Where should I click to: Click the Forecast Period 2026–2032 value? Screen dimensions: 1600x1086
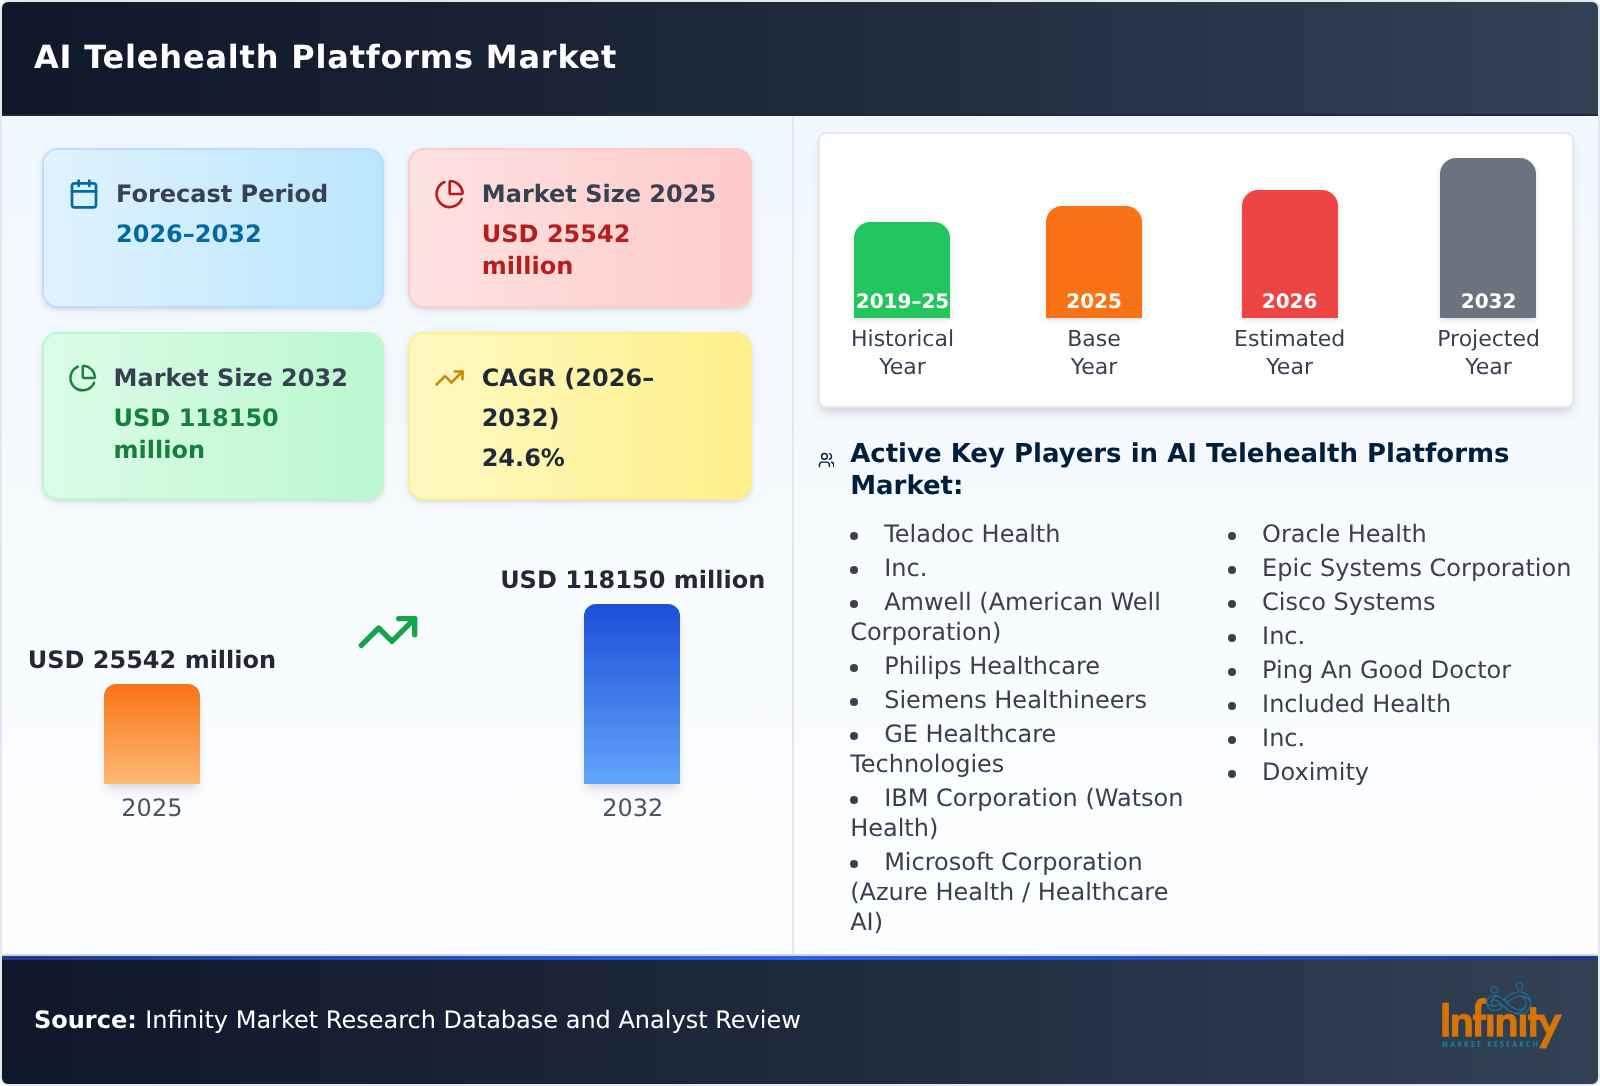[188, 234]
